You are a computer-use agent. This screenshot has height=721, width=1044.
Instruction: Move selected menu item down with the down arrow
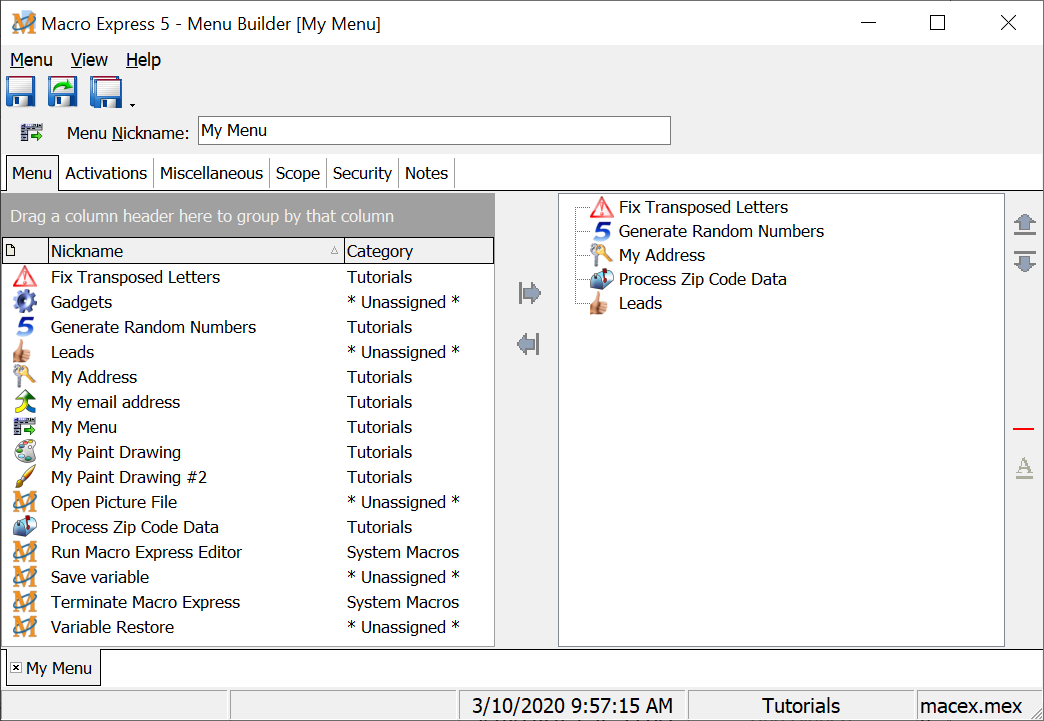(1024, 262)
